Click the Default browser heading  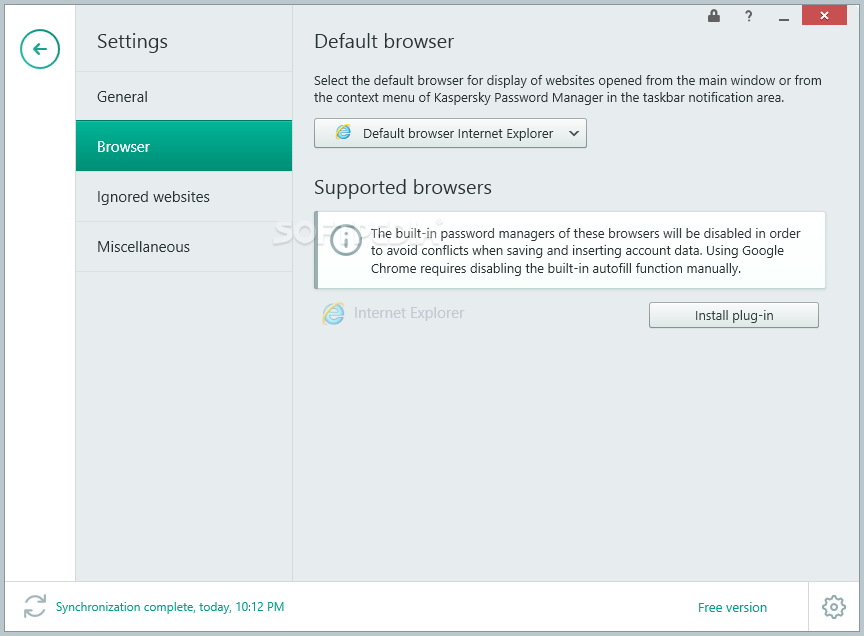click(x=384, y=41)
